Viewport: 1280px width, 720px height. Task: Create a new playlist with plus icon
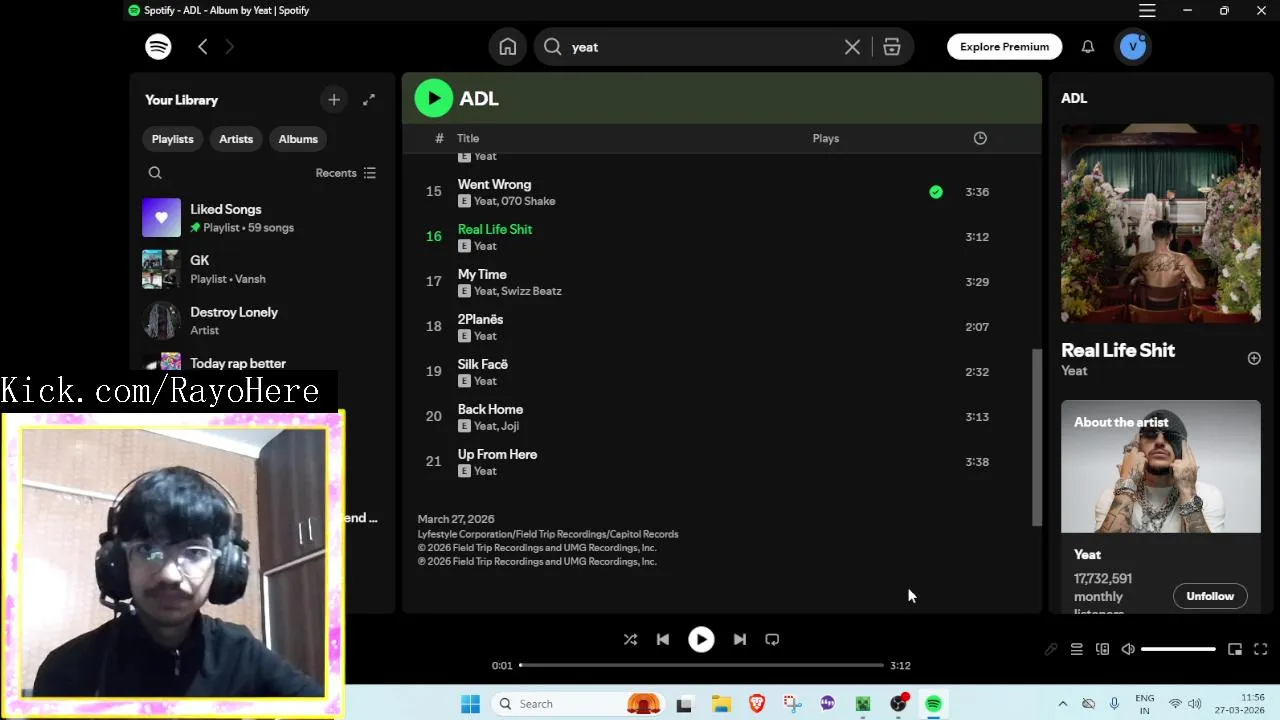point(334,99)
